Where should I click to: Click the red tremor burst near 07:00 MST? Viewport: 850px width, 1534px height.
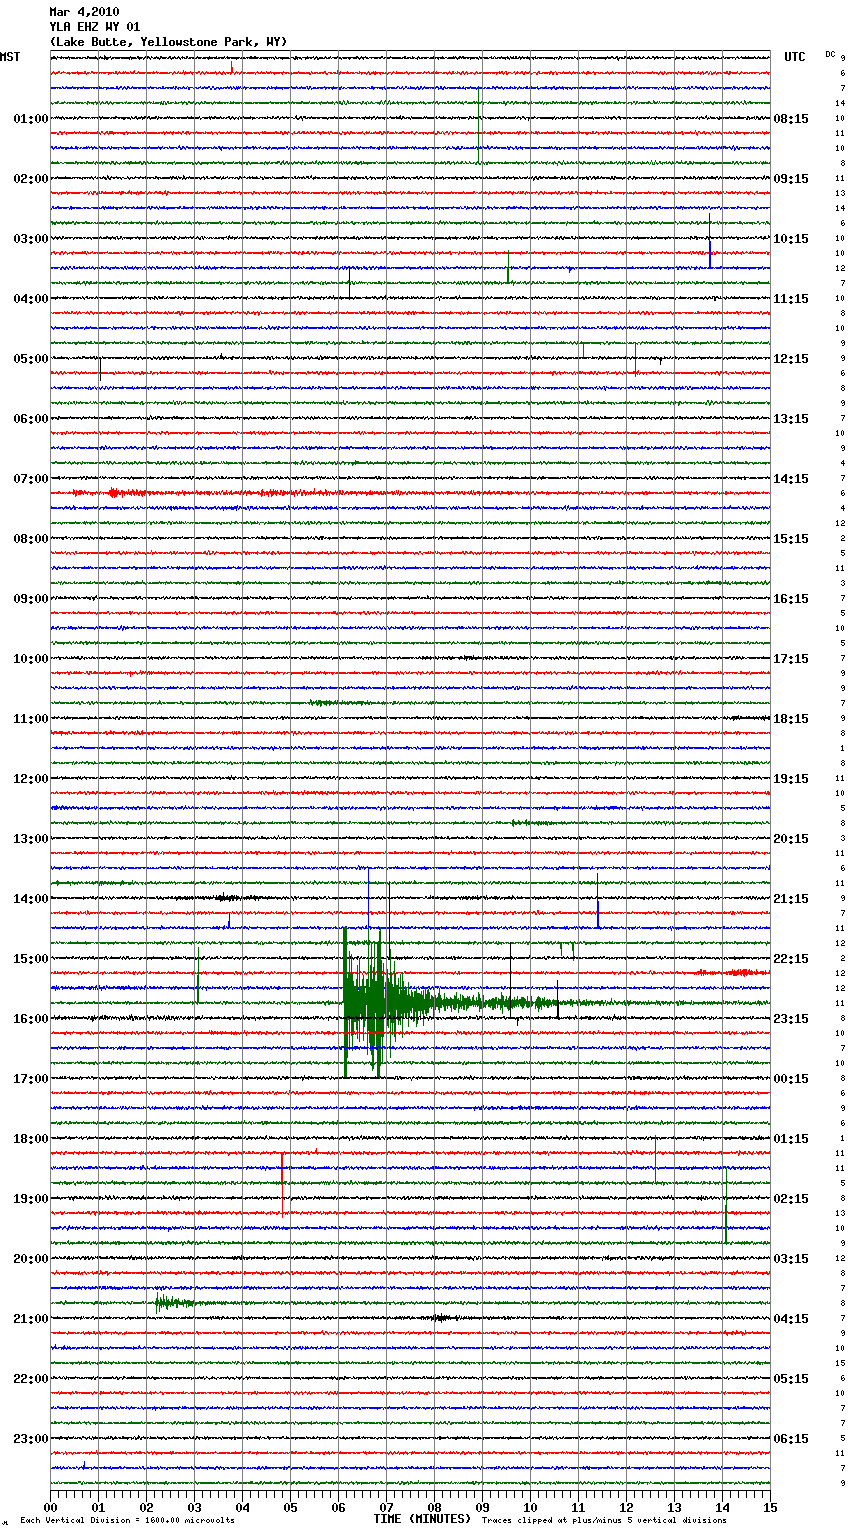click(115, 493)
